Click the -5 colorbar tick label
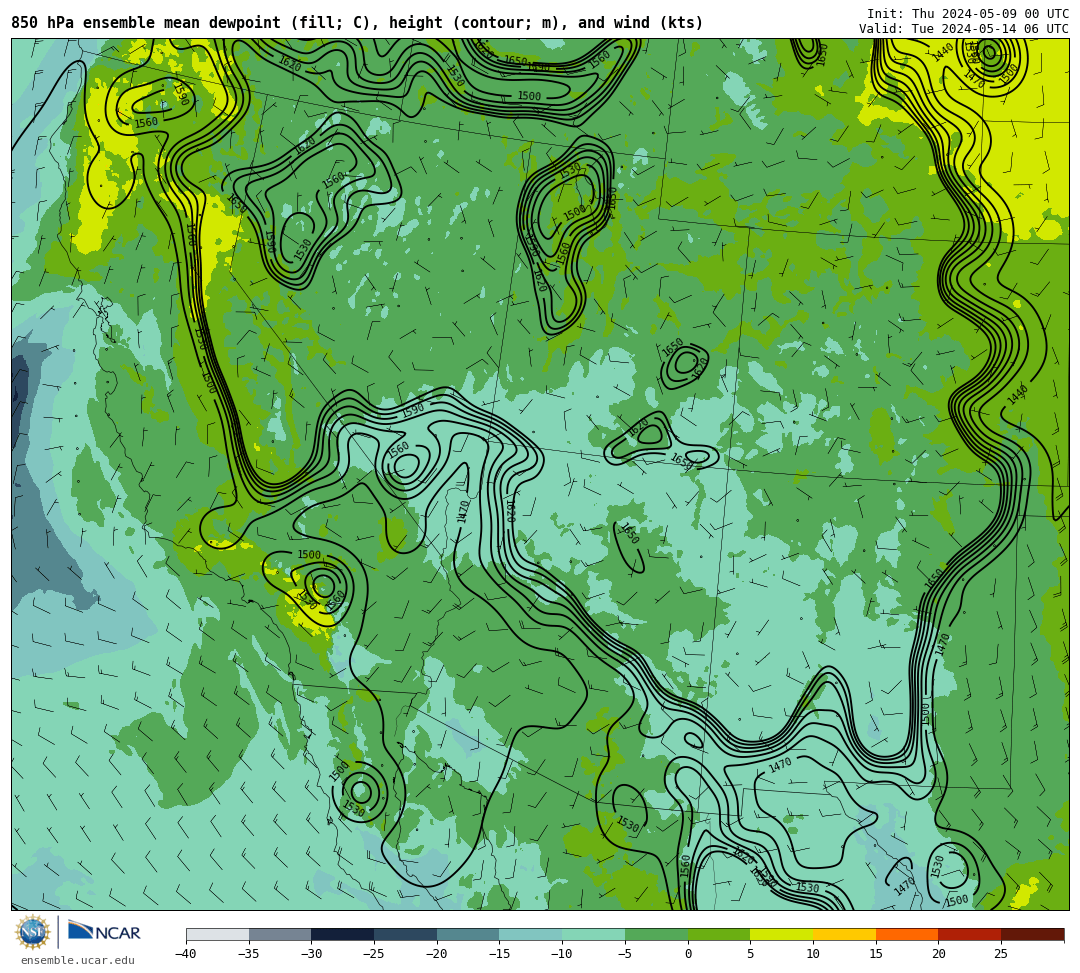The width and height of the screenshot is (1080, 973). coord(625,954)
